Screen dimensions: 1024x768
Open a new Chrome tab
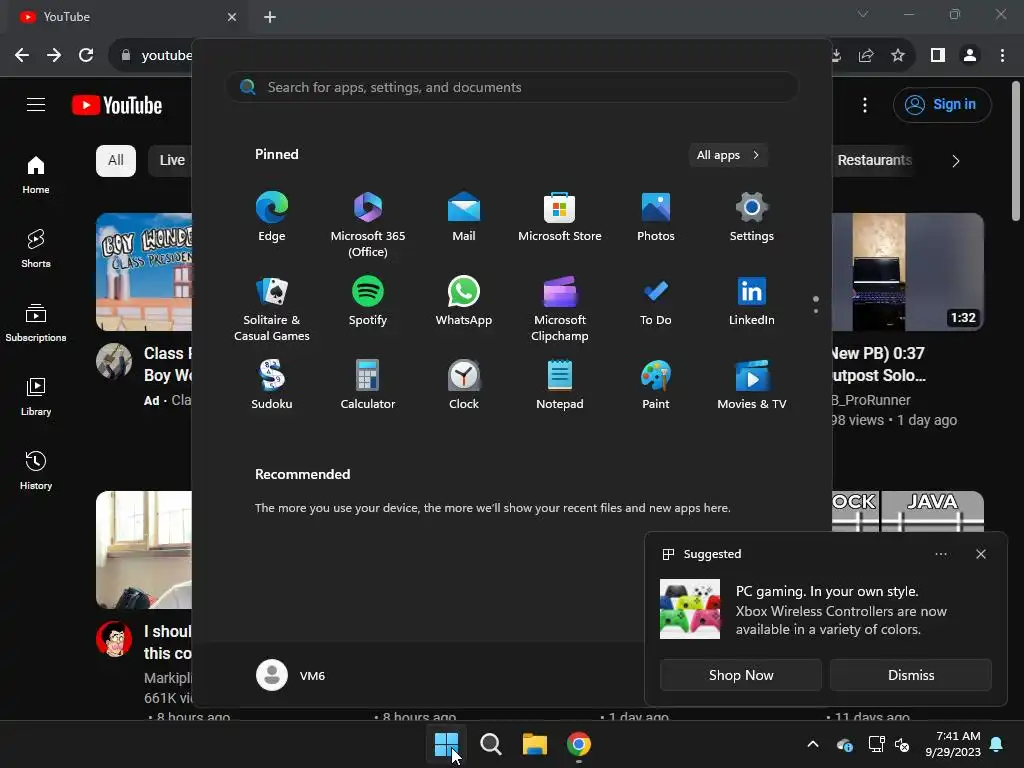(x=270, y=17)
